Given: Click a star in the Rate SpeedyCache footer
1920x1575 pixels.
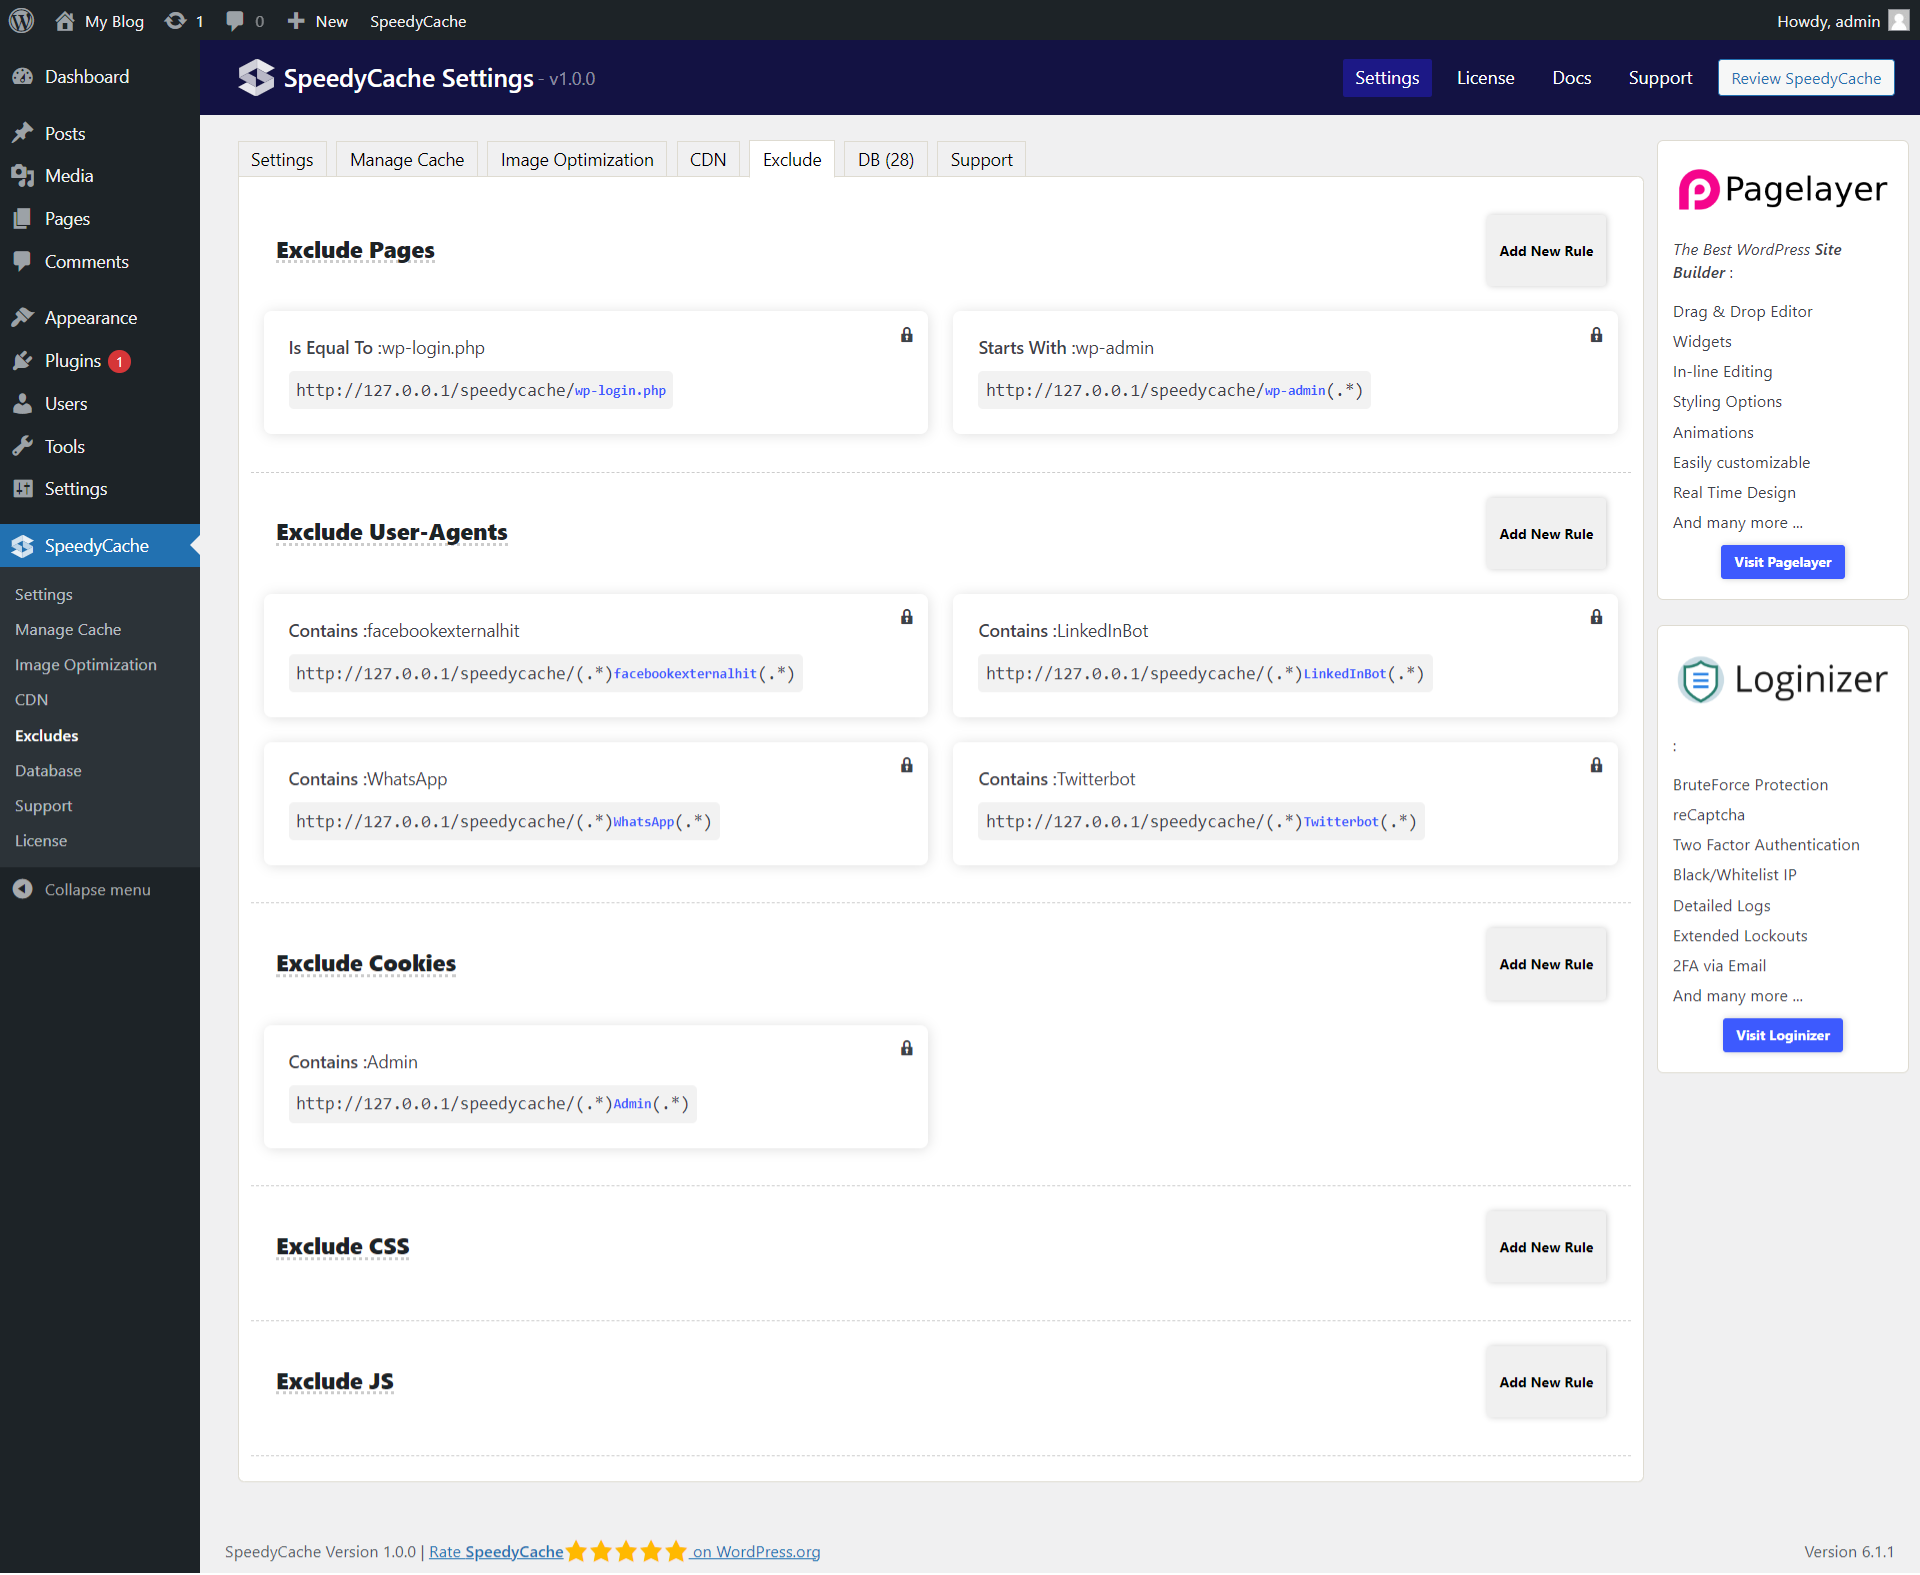Looking at the screenshot, I should point(628,1552).
